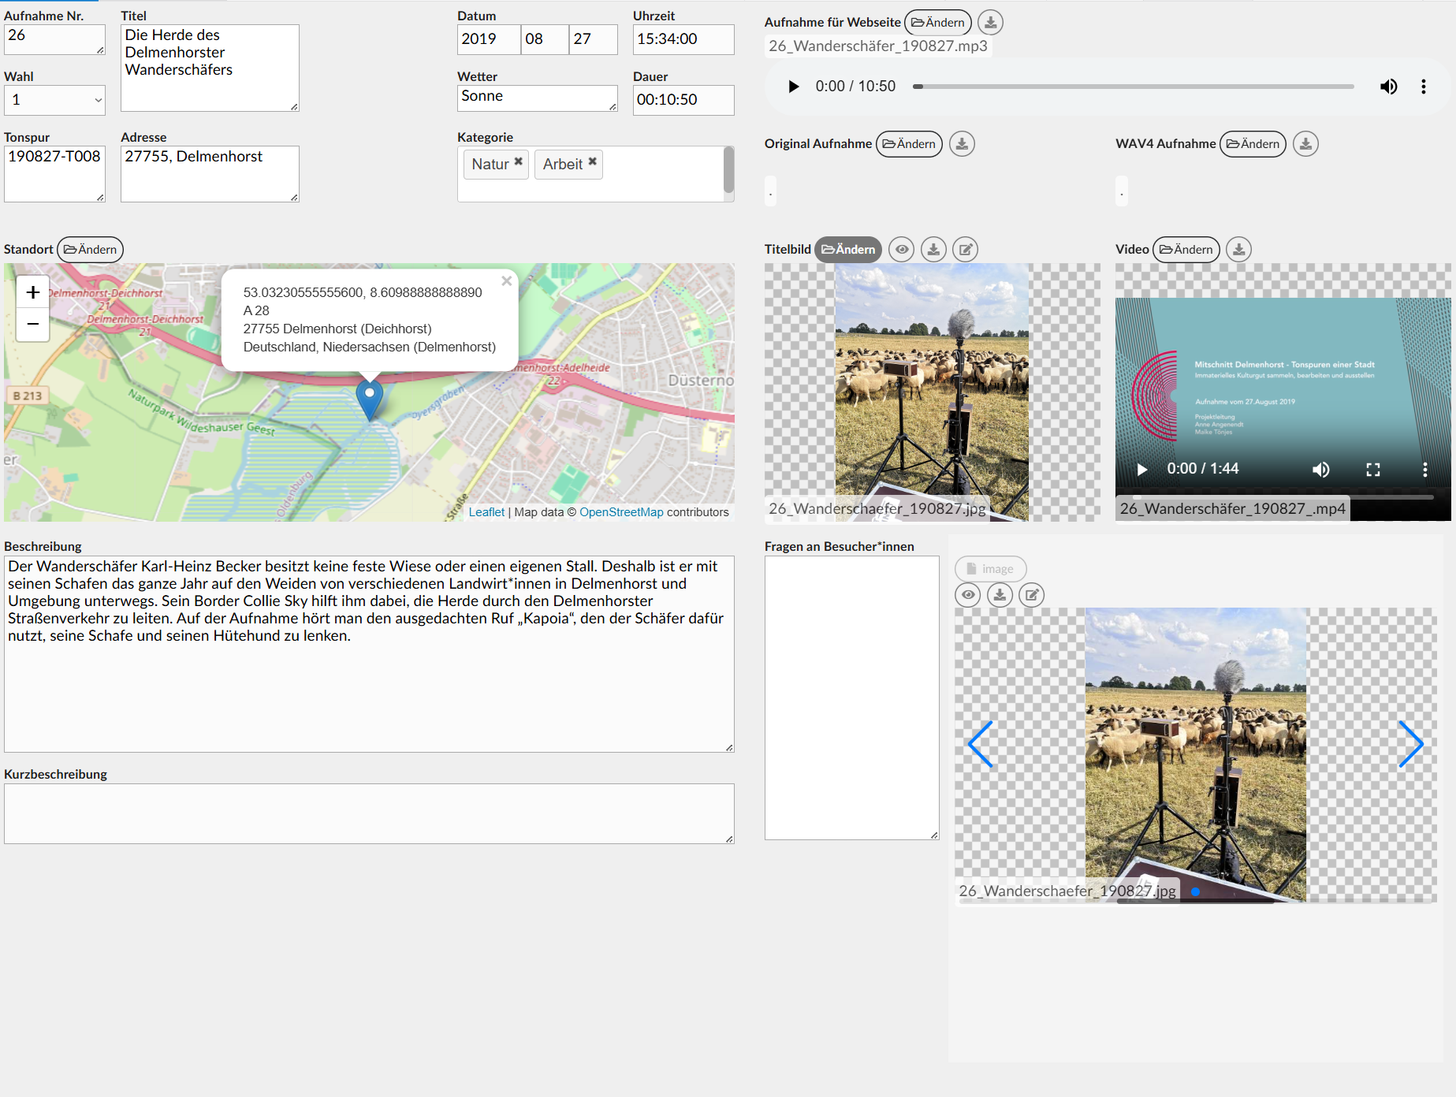Toggle Titelbild preview with eye icon
Image resolution: width=1456 pixels, height=1097 pixels.
pos(902,250)
